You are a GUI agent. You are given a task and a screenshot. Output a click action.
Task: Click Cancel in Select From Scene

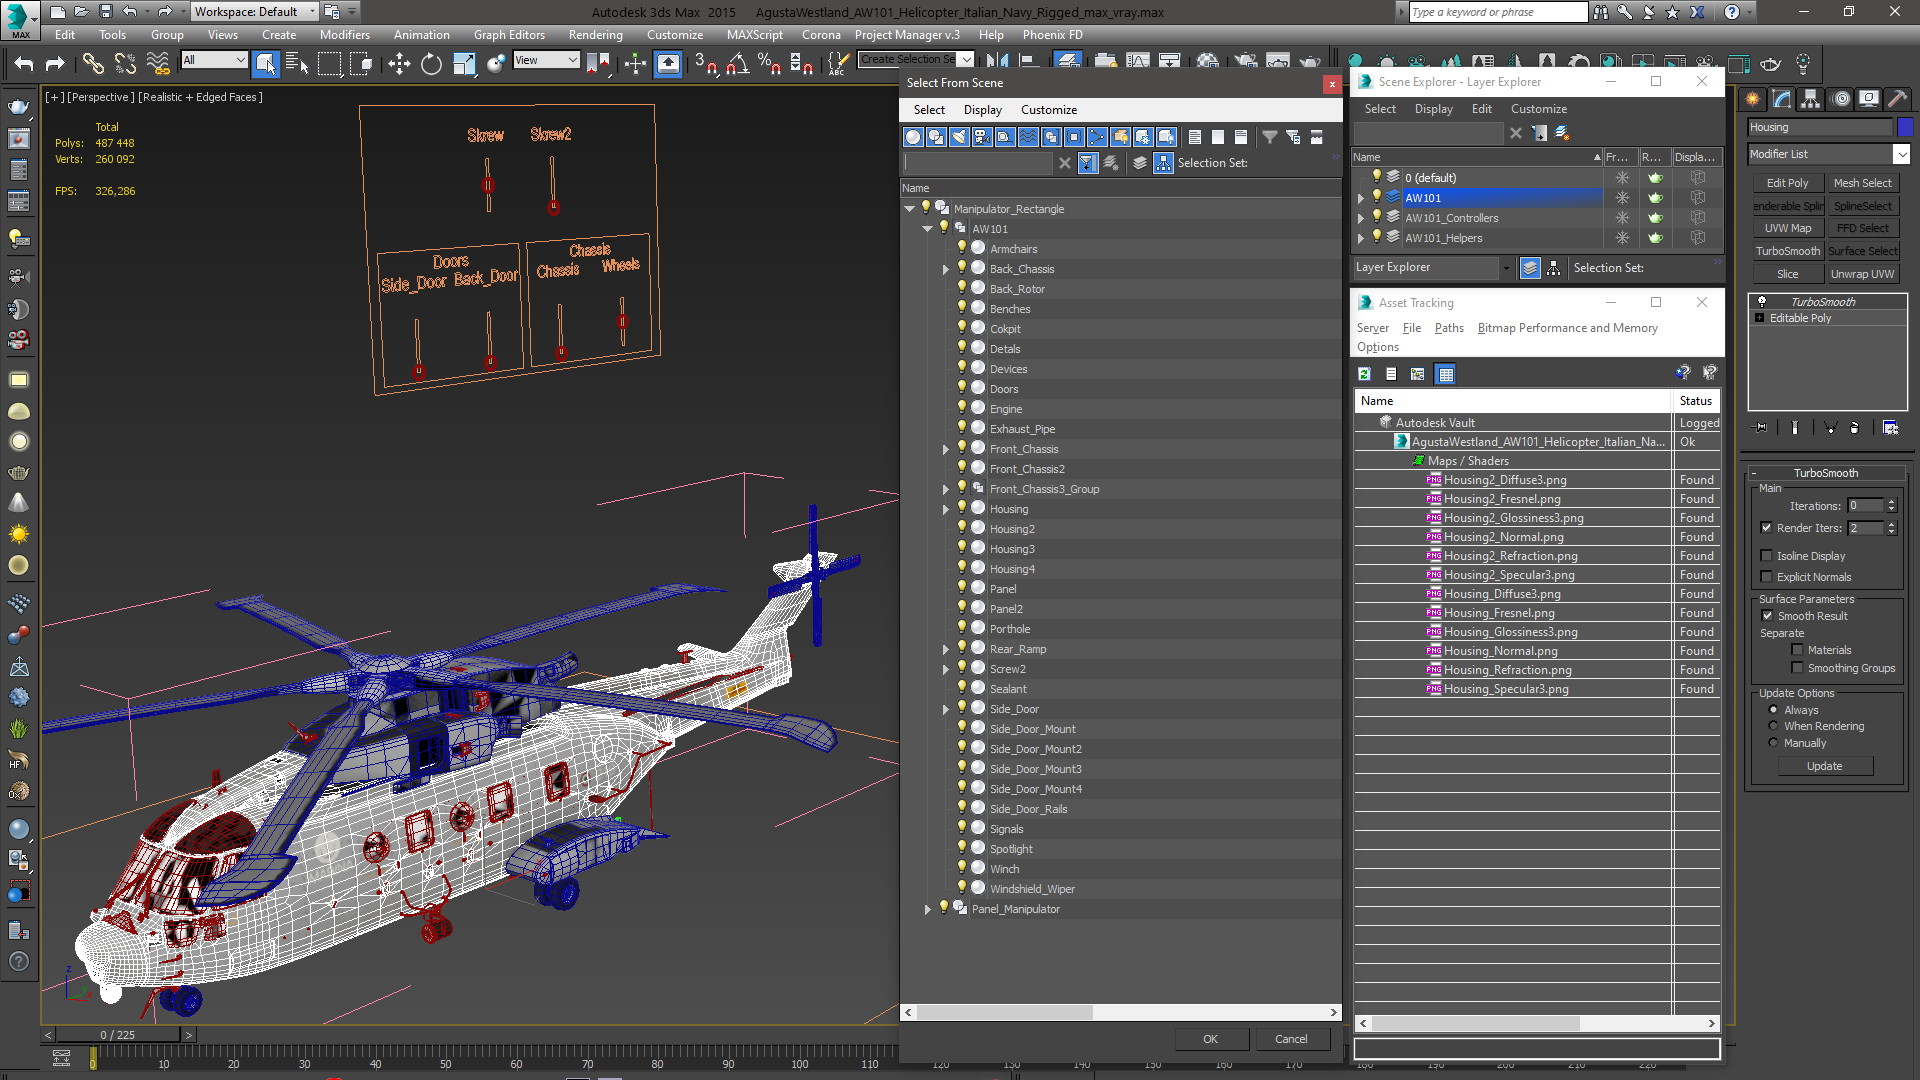tap(1291, 1039)
